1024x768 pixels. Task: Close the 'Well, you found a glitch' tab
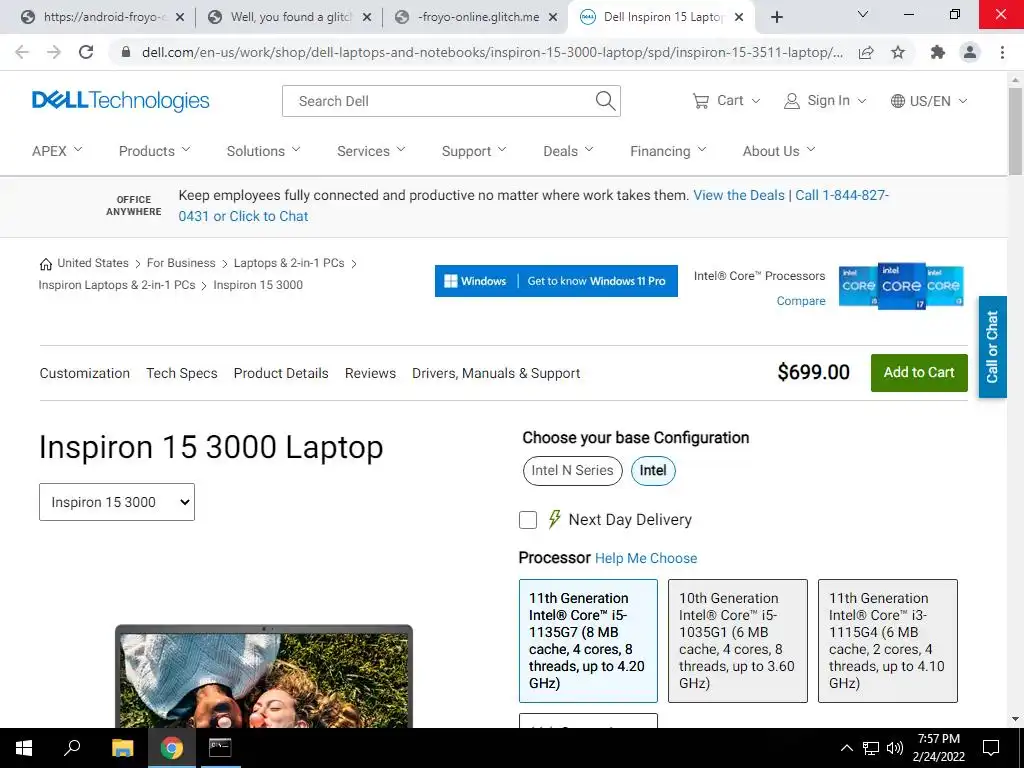[x=367, y=17]
